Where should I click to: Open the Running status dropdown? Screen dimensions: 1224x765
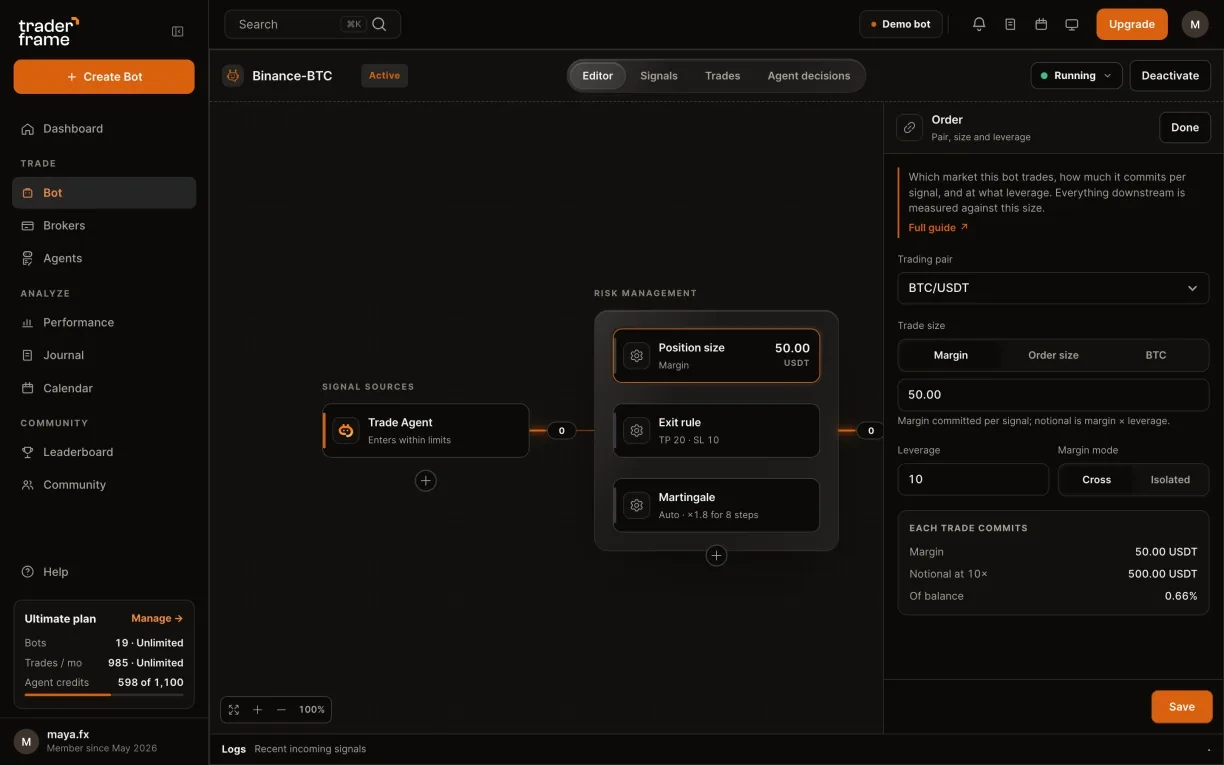(1076, 75)
